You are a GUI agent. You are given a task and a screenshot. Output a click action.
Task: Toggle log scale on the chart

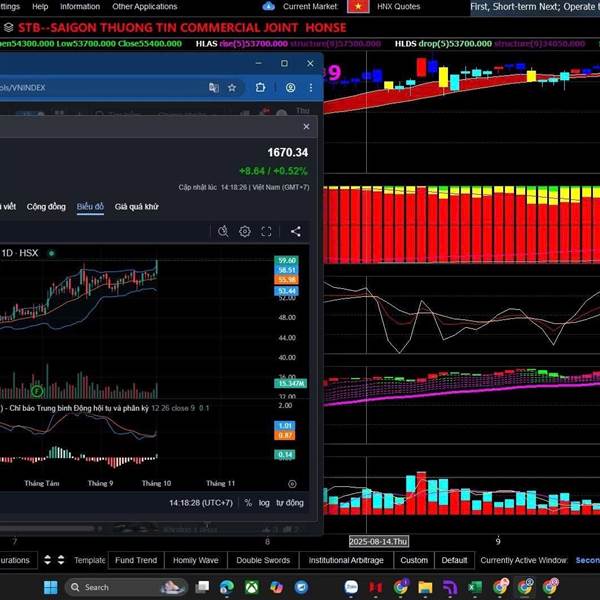(x=264, y=503)
